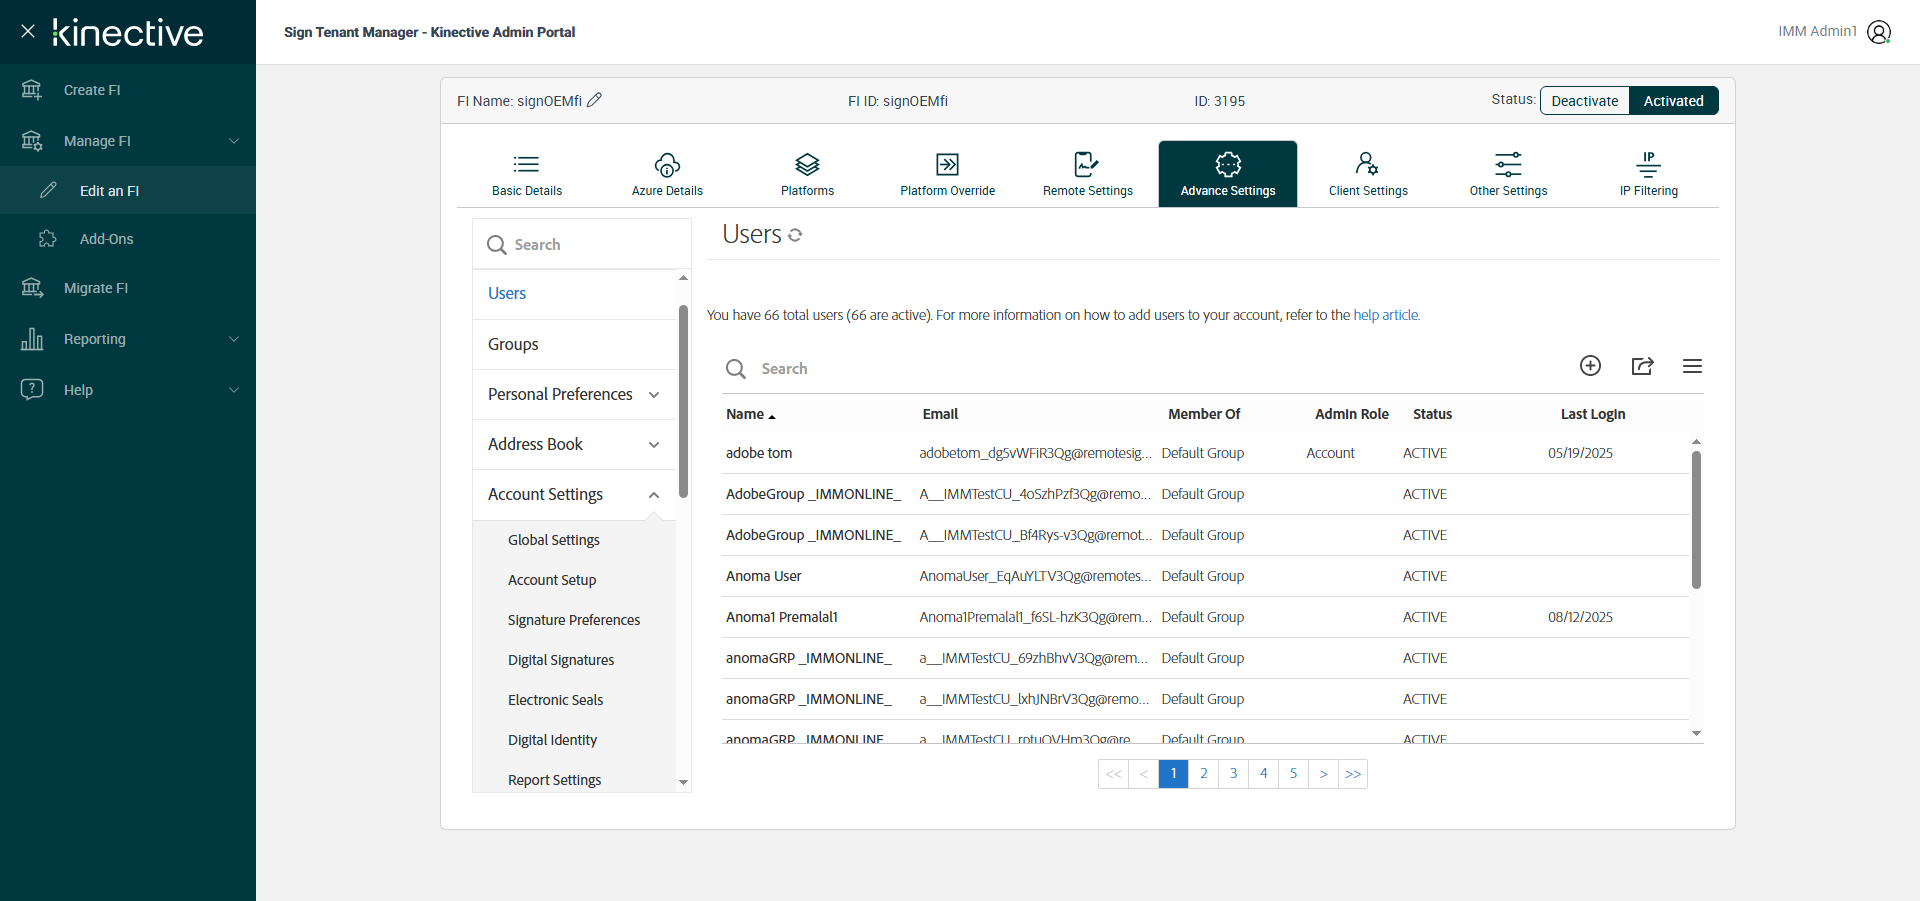Switch to the Remote Settings tab
Image resolution: width=1920 pixels, height=901 pixels.
coord(1087,174)
